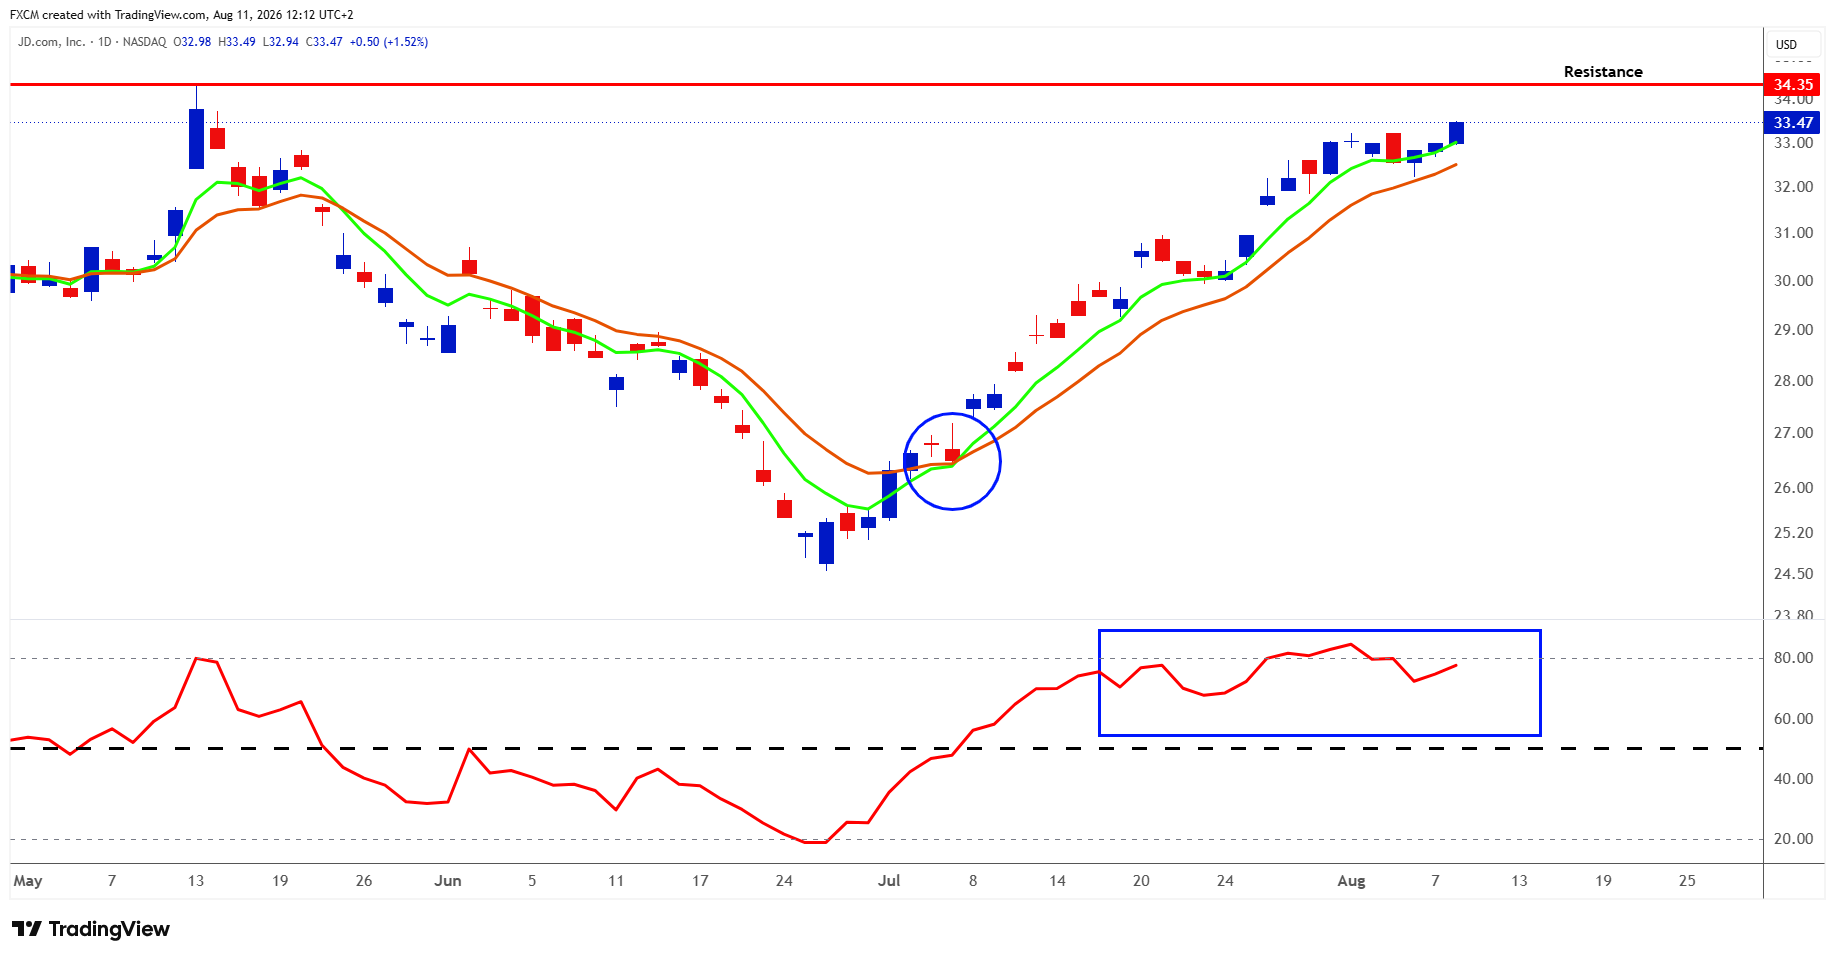This screenshot has width=1835, height=959.
Task: Click the 32.00 price axis label
Action: click(1793, 187)
